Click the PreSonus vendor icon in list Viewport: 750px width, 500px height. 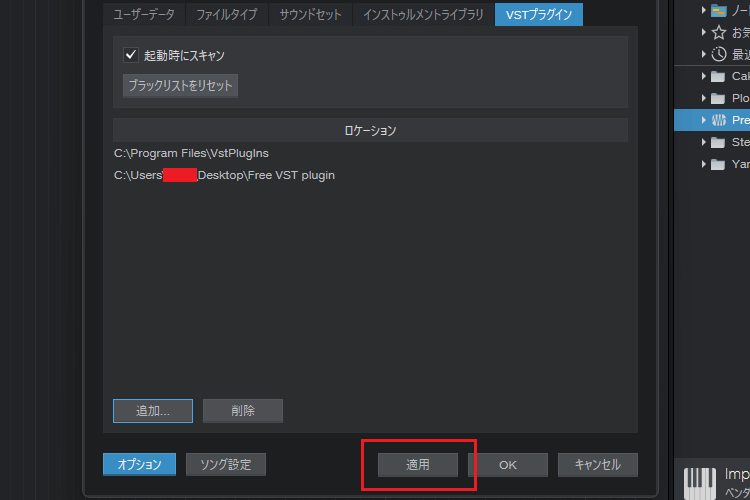(718, 120)
